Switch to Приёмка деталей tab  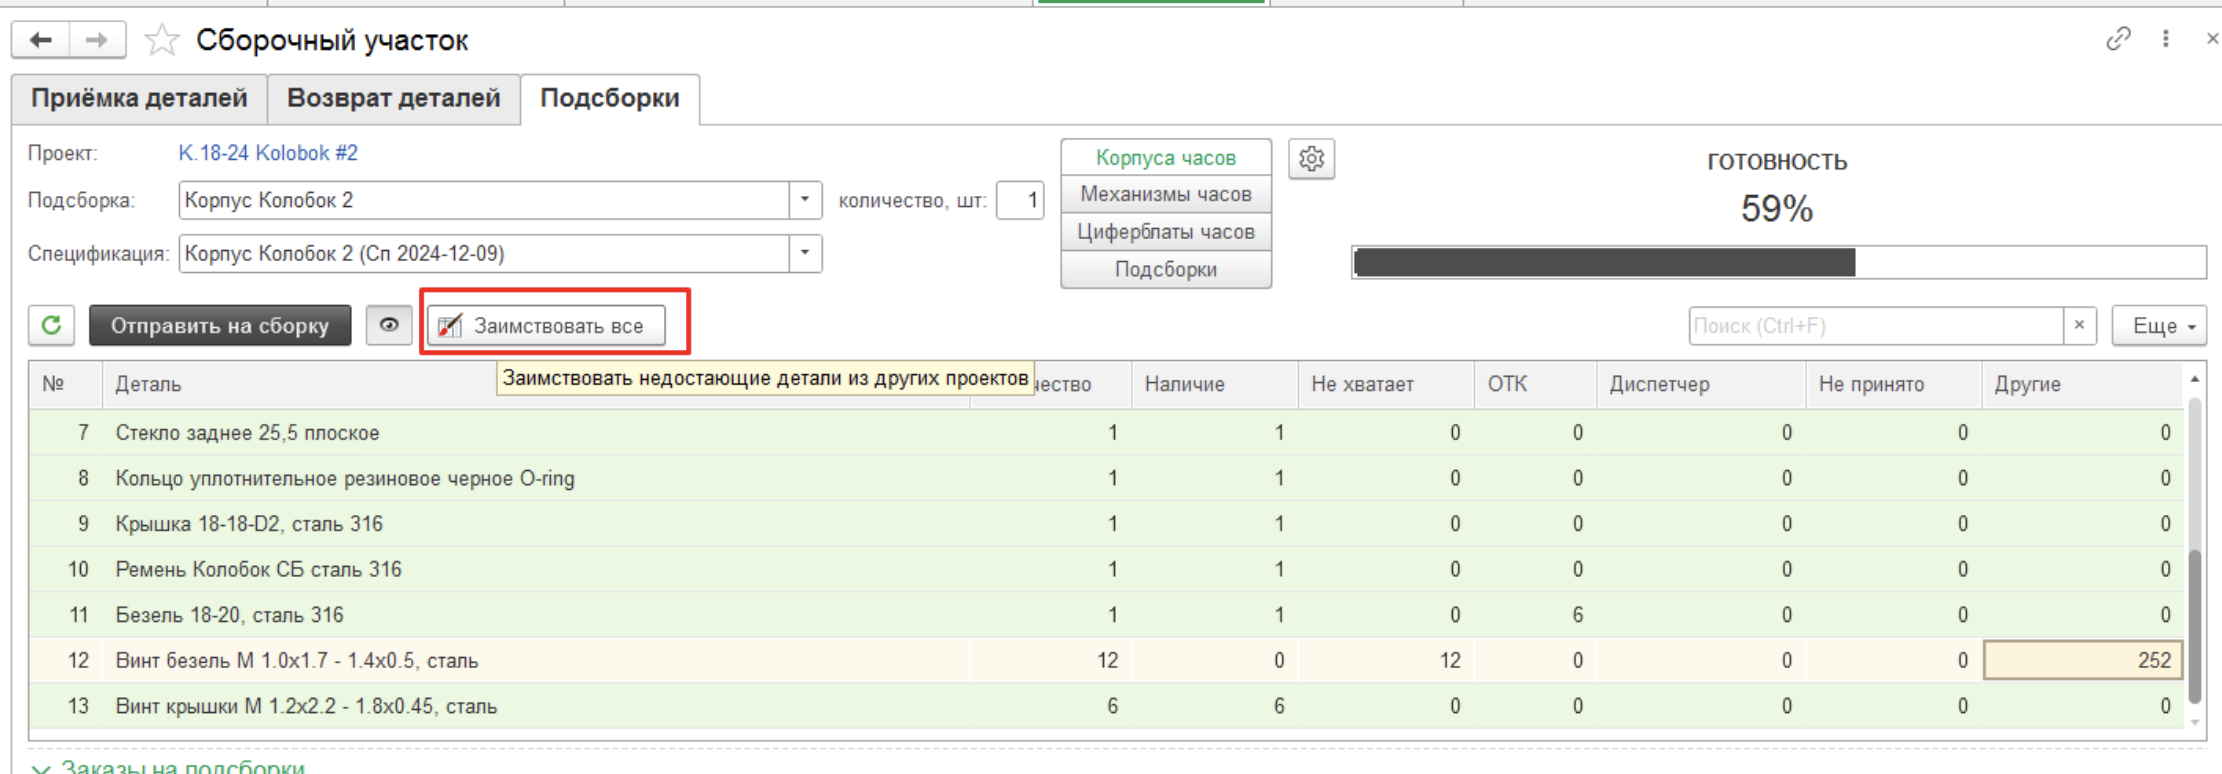pos(139,99)
